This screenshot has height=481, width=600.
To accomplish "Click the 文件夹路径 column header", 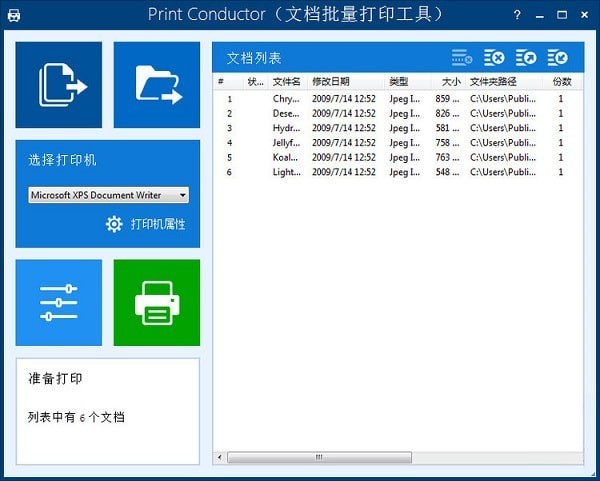I will (x=493, y=81).
